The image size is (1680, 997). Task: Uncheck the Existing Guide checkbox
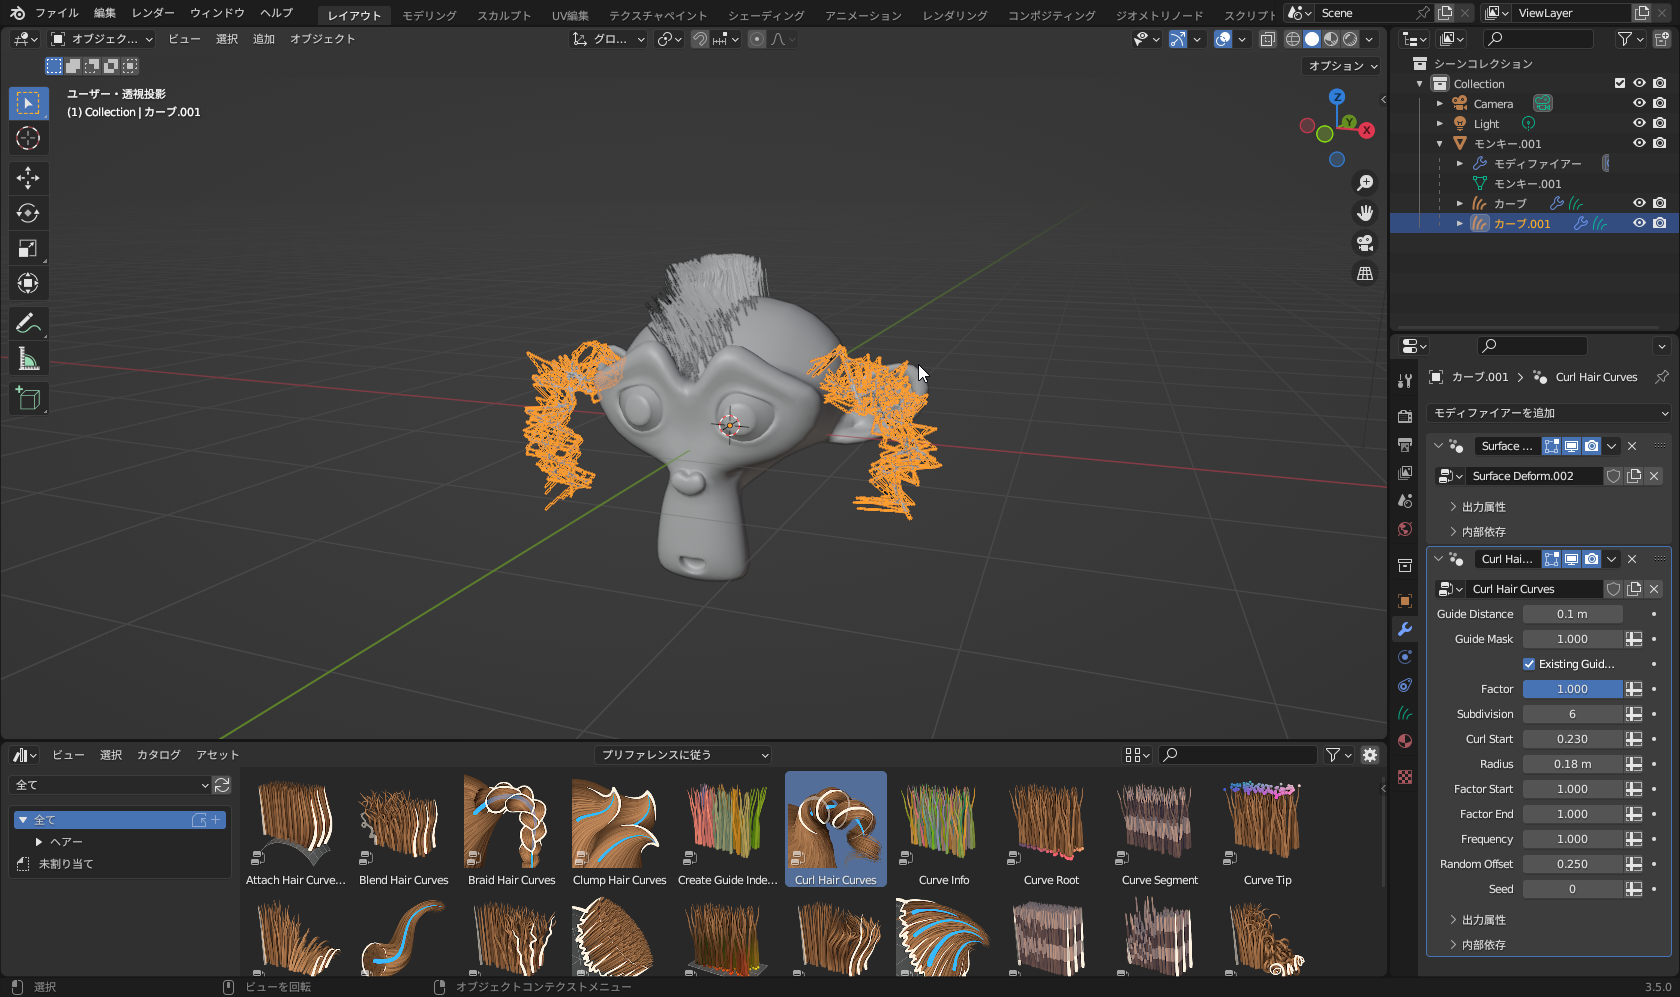tap(1529, 664)
